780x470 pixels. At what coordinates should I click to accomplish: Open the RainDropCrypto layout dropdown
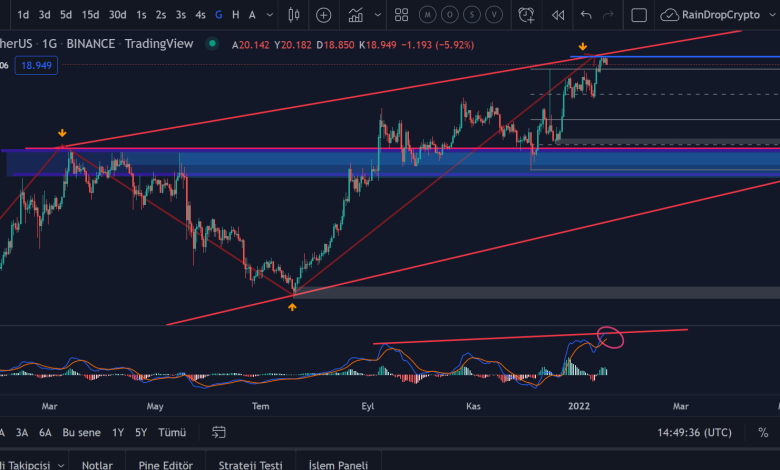tap(725, 15)
